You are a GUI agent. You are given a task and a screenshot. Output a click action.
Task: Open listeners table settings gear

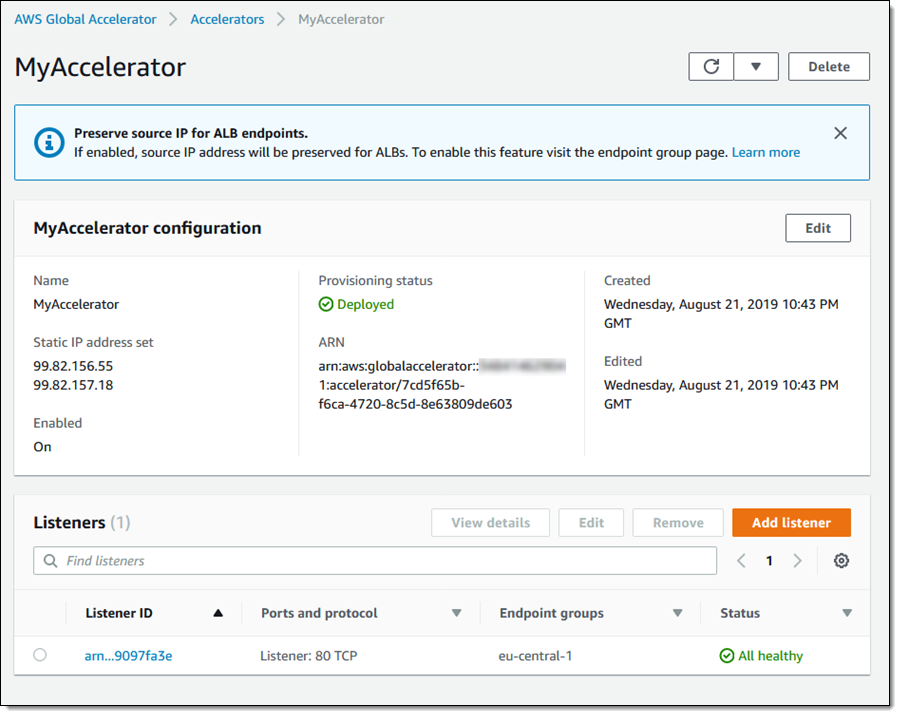(x=841, y=560)
